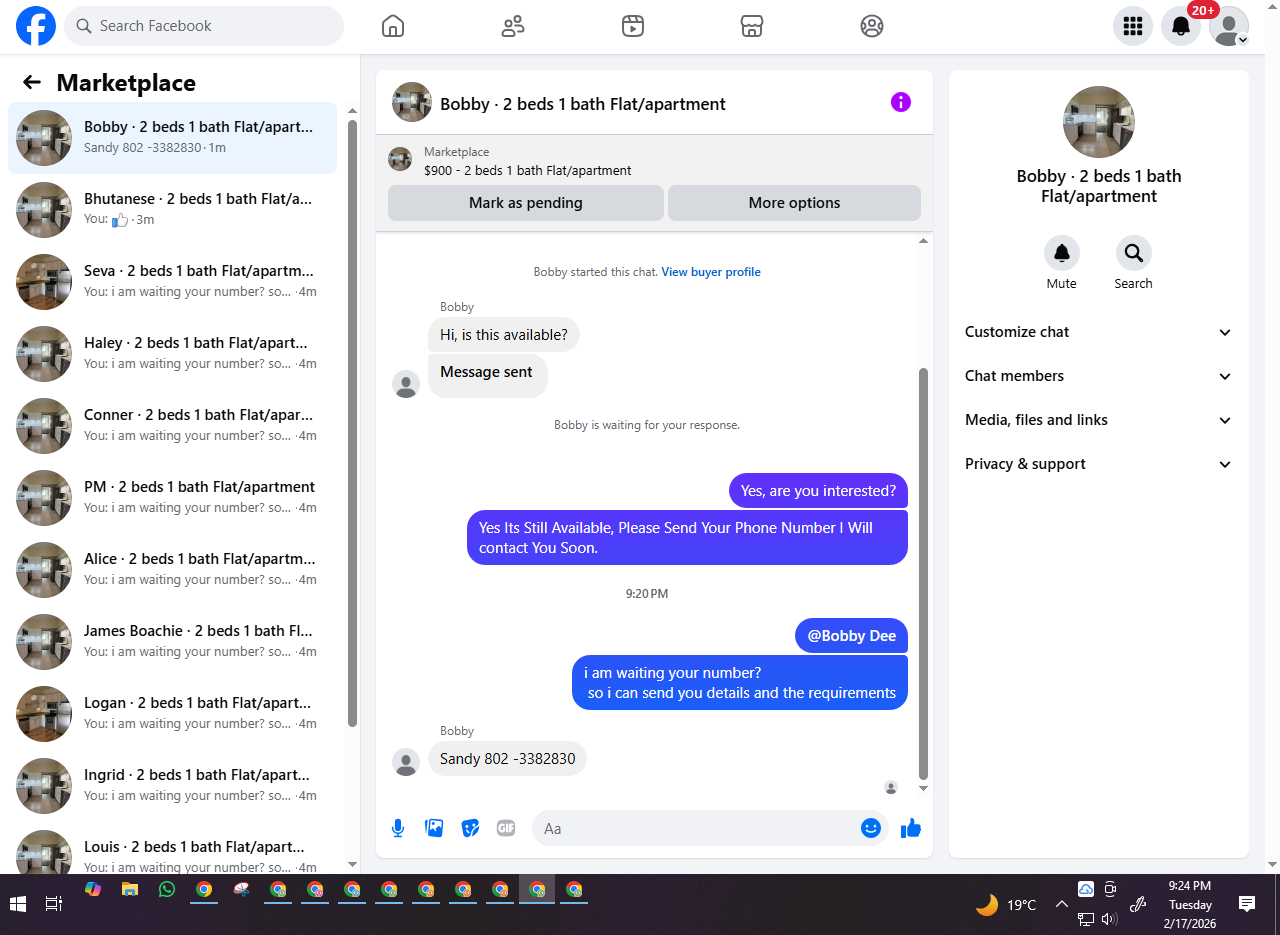Mute this chat with the bell icon
1280x935 pixels.
[x=1062, y=253]
